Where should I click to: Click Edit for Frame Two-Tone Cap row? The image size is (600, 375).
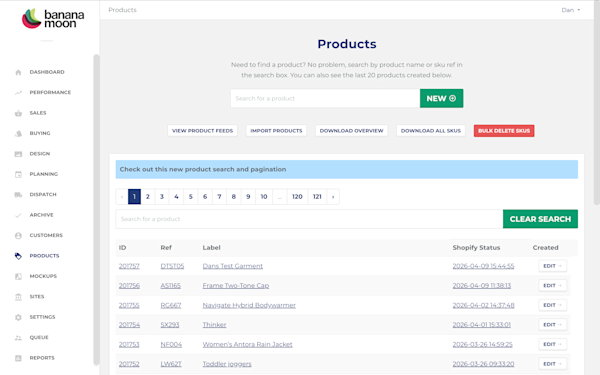tap(553, 285)
